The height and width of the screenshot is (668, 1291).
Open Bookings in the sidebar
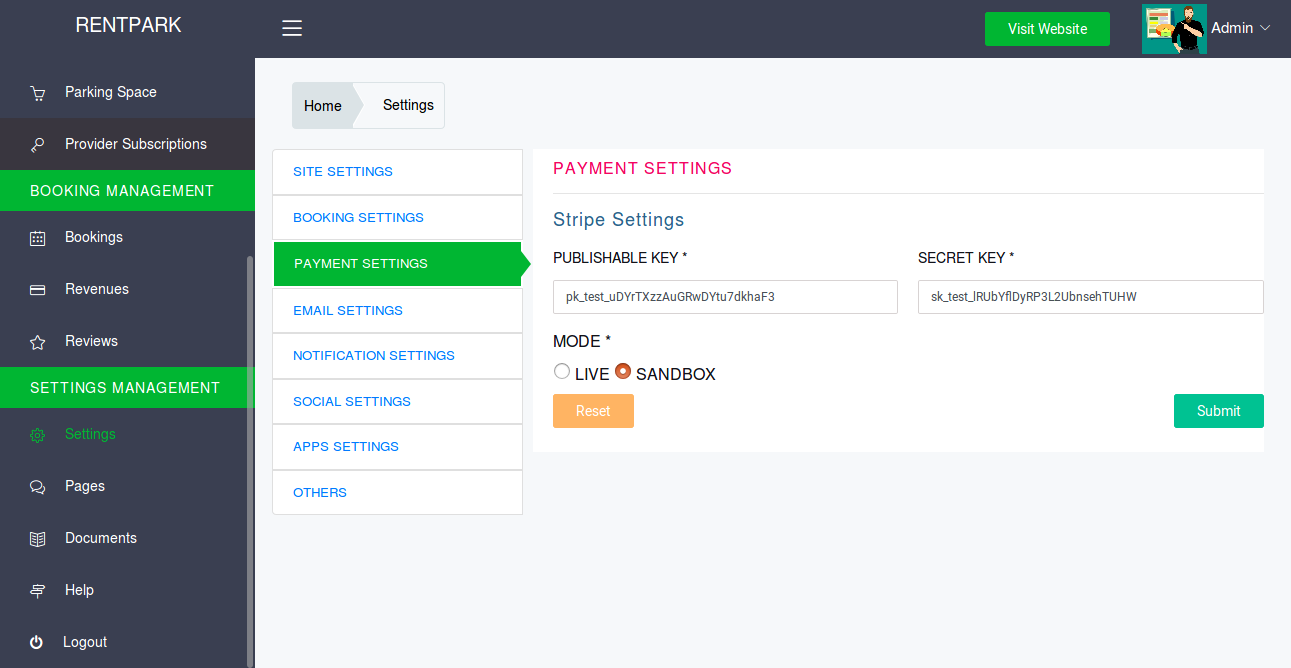pyautogui.click(x=127, y=237)
